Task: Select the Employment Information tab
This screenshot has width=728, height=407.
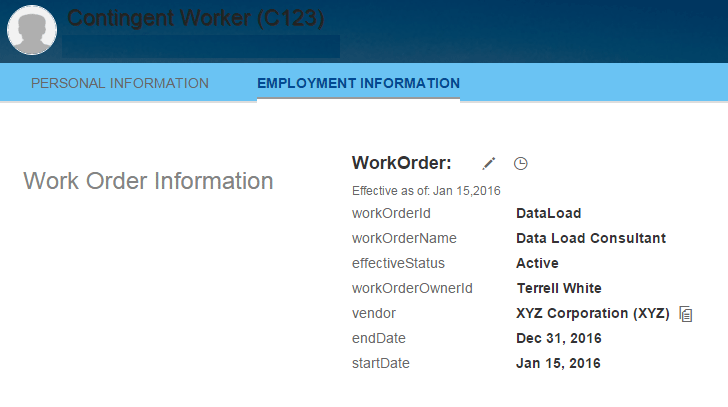Action: (x=358, y=83)
